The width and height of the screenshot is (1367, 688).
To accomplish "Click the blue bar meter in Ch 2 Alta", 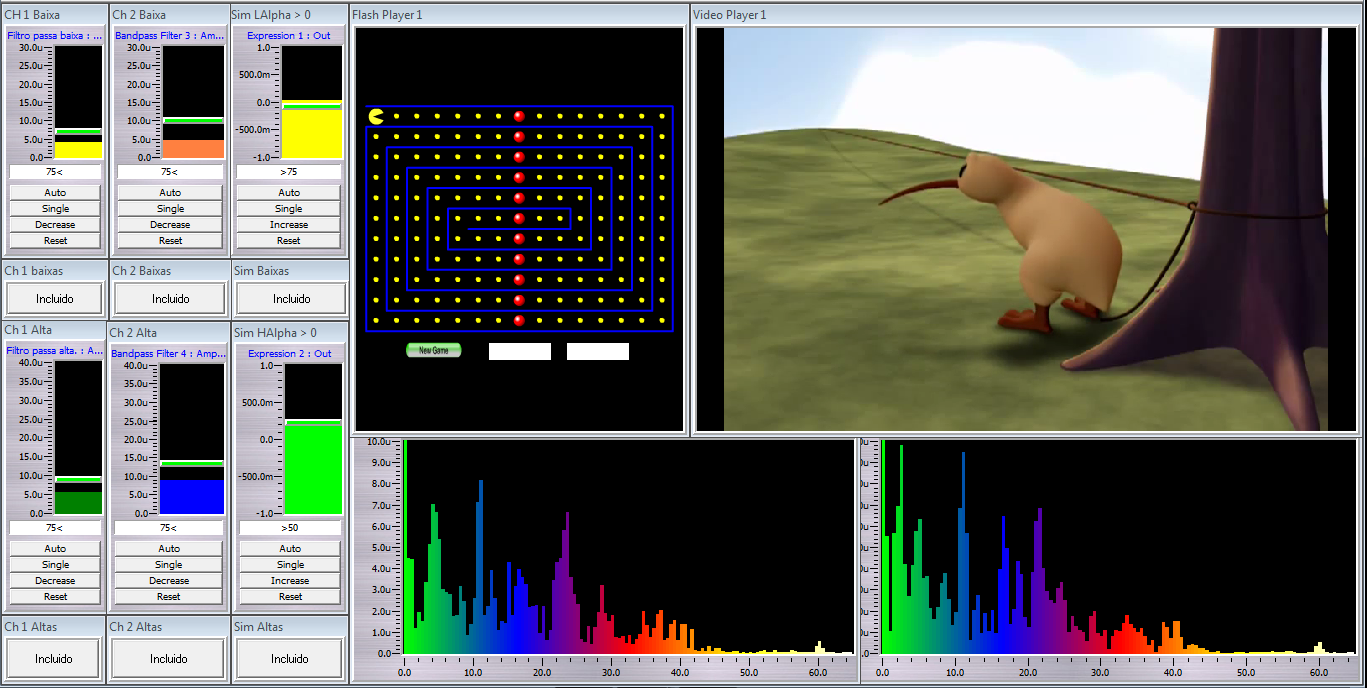I will [192, 497].
